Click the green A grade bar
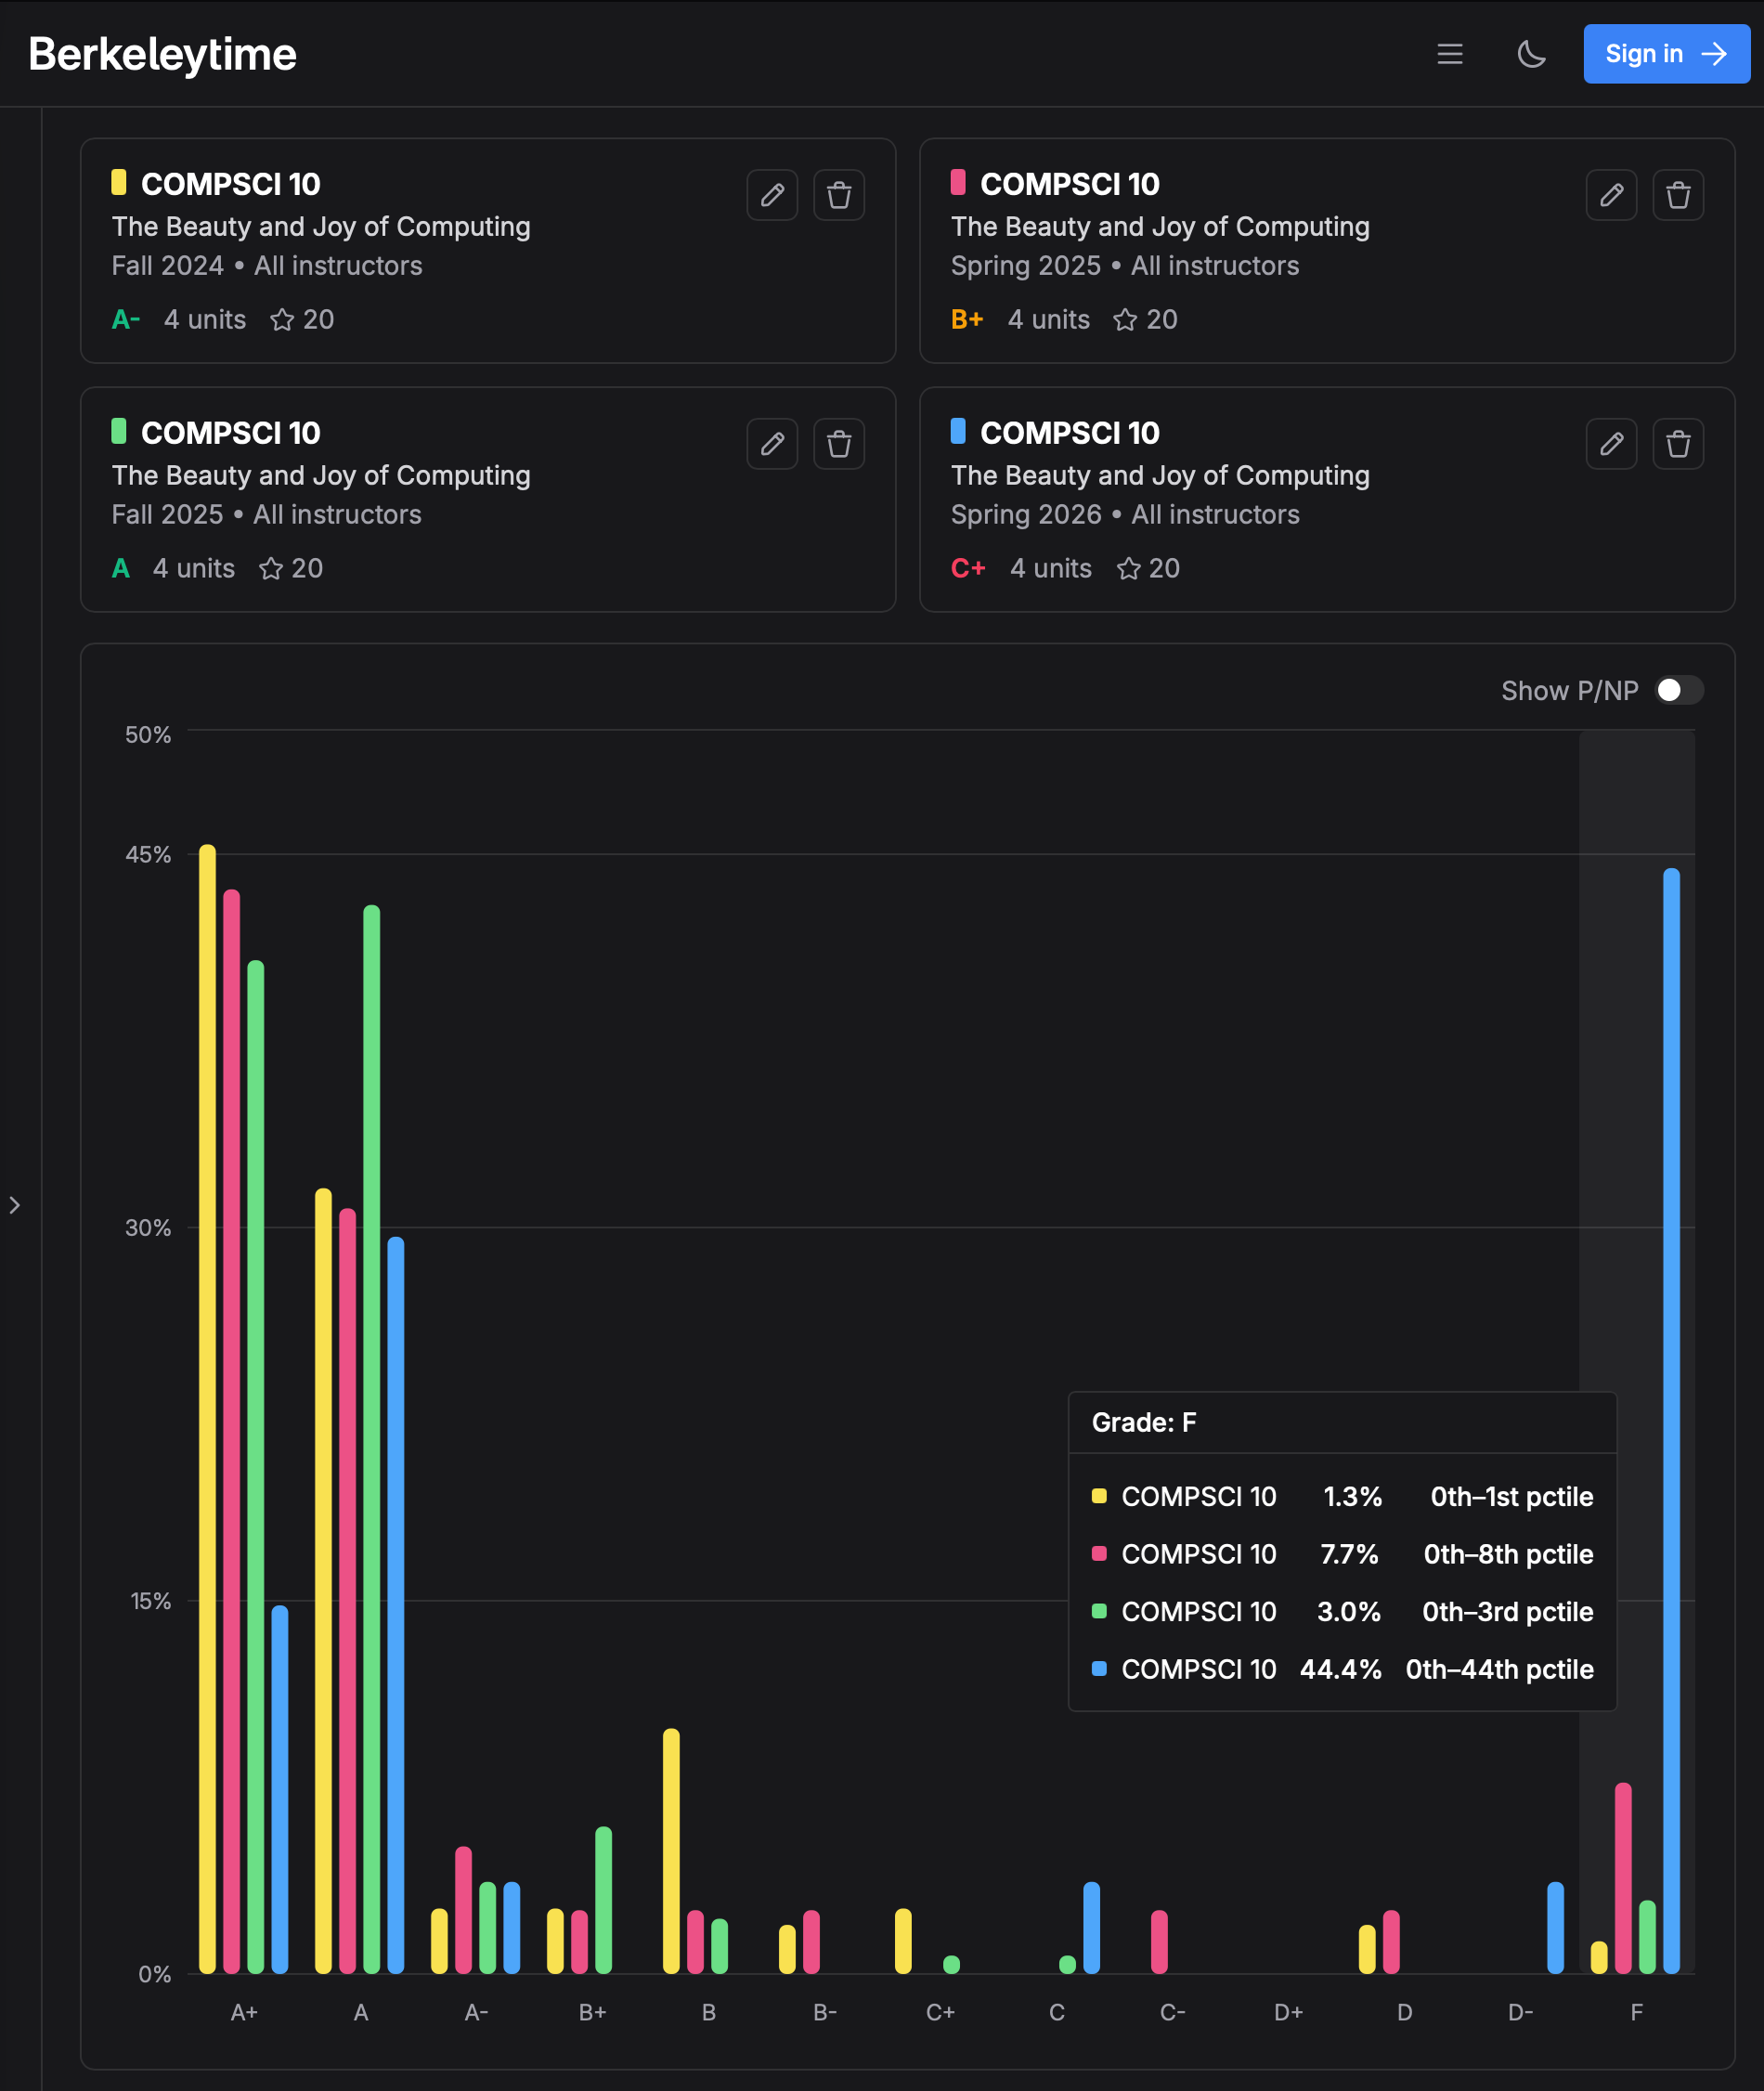The height and width of the screenshot is (2091, 1764). 371,1439
